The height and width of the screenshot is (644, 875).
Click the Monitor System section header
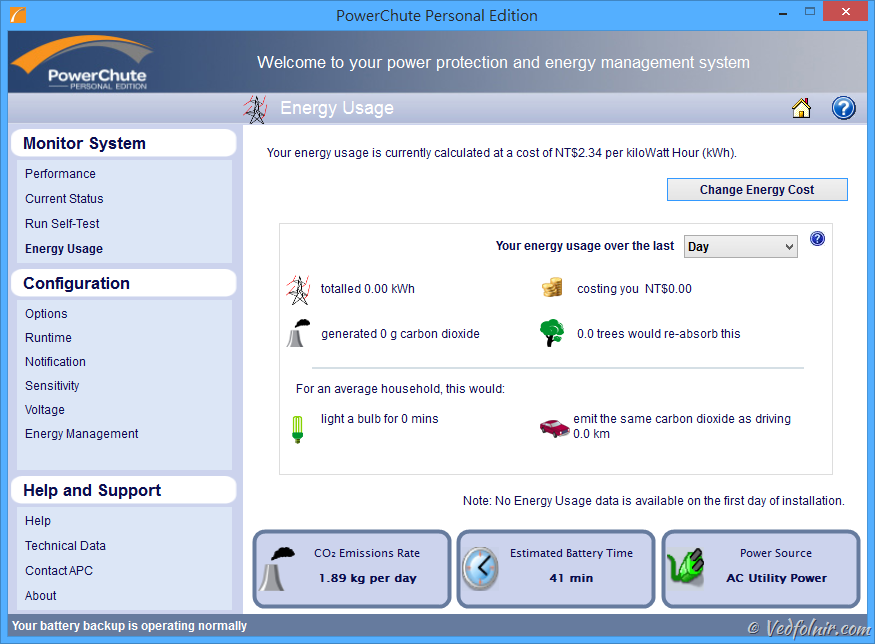coord(124,143)
